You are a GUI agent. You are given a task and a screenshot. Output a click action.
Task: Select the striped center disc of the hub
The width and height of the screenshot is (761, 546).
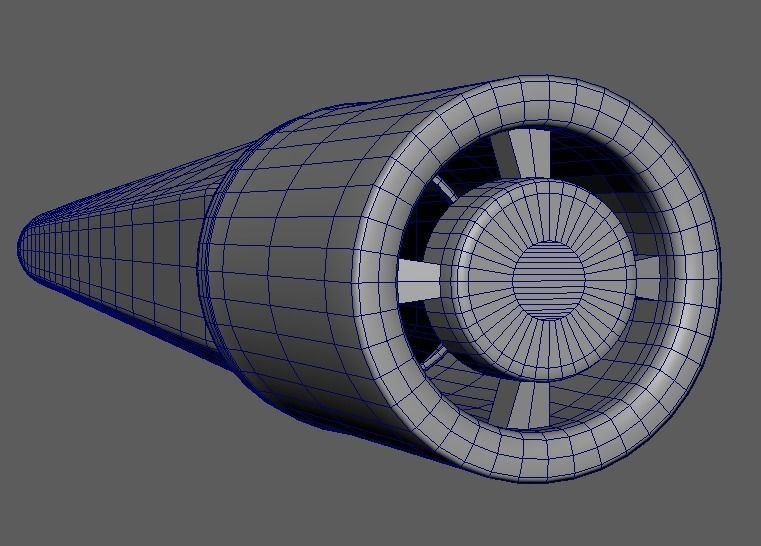coord(548,281)
